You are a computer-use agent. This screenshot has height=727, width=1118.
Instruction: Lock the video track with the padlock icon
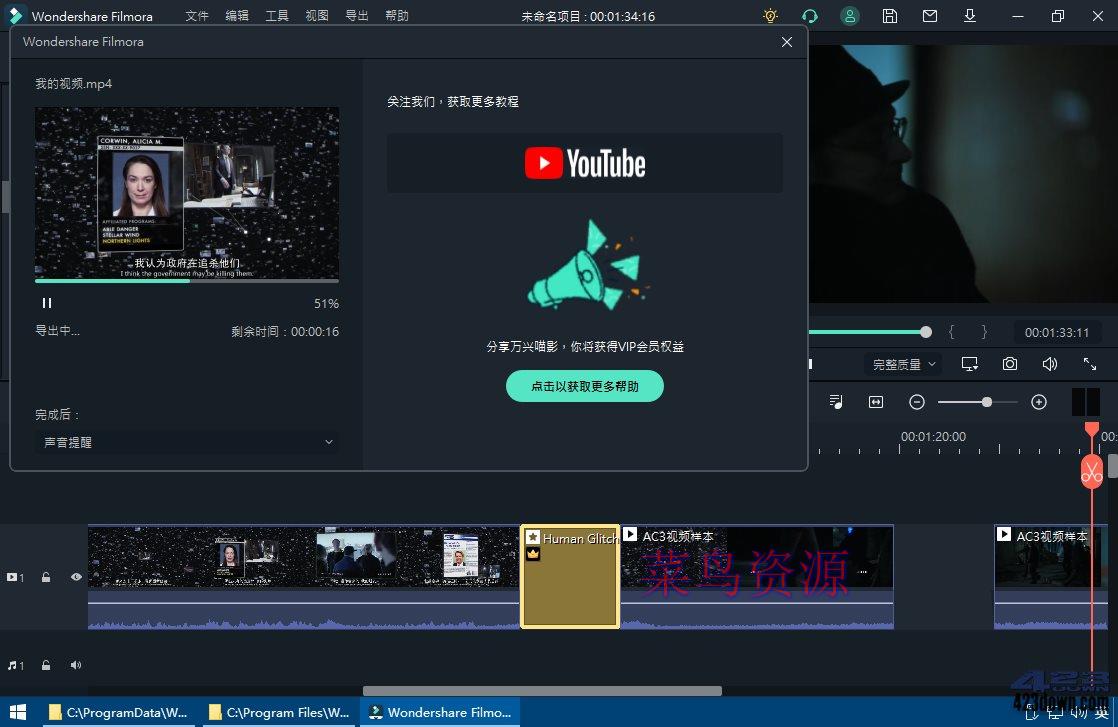pos(45,577)
